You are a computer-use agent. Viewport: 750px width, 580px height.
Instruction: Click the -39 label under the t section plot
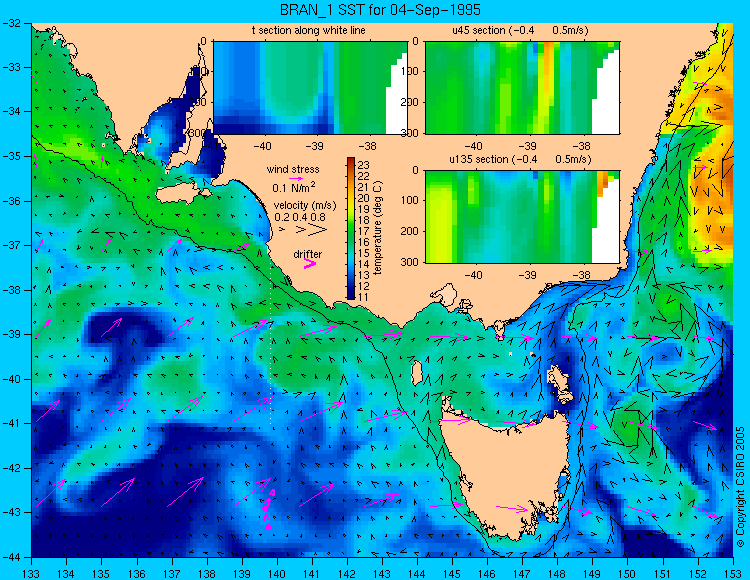314,146
